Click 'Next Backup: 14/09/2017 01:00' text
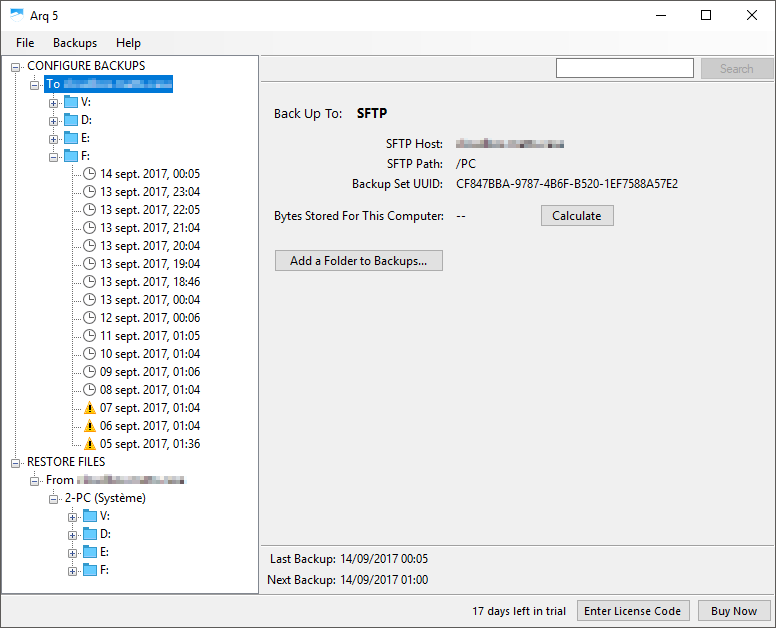The width and height of the screenshot is (776, 628). pyautogui.click(x=347, y=580)
